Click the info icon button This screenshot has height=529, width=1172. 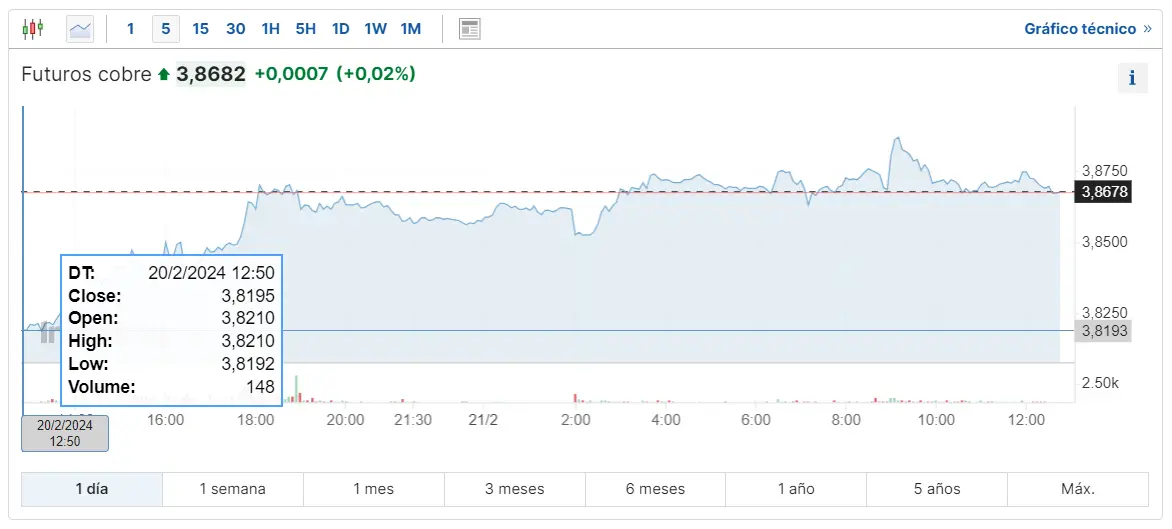pos(1132,78)
